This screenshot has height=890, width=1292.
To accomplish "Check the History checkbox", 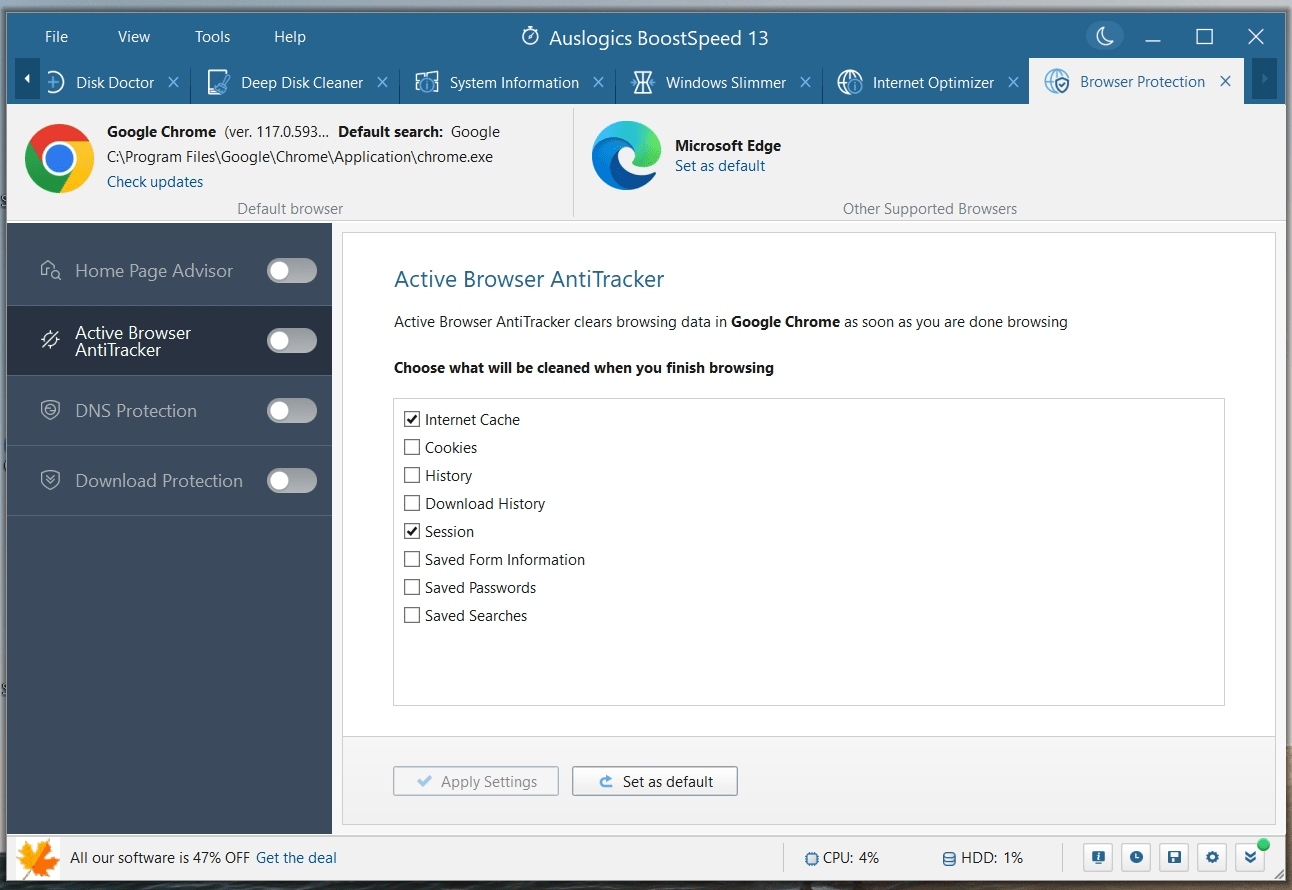I will point(412,475).
